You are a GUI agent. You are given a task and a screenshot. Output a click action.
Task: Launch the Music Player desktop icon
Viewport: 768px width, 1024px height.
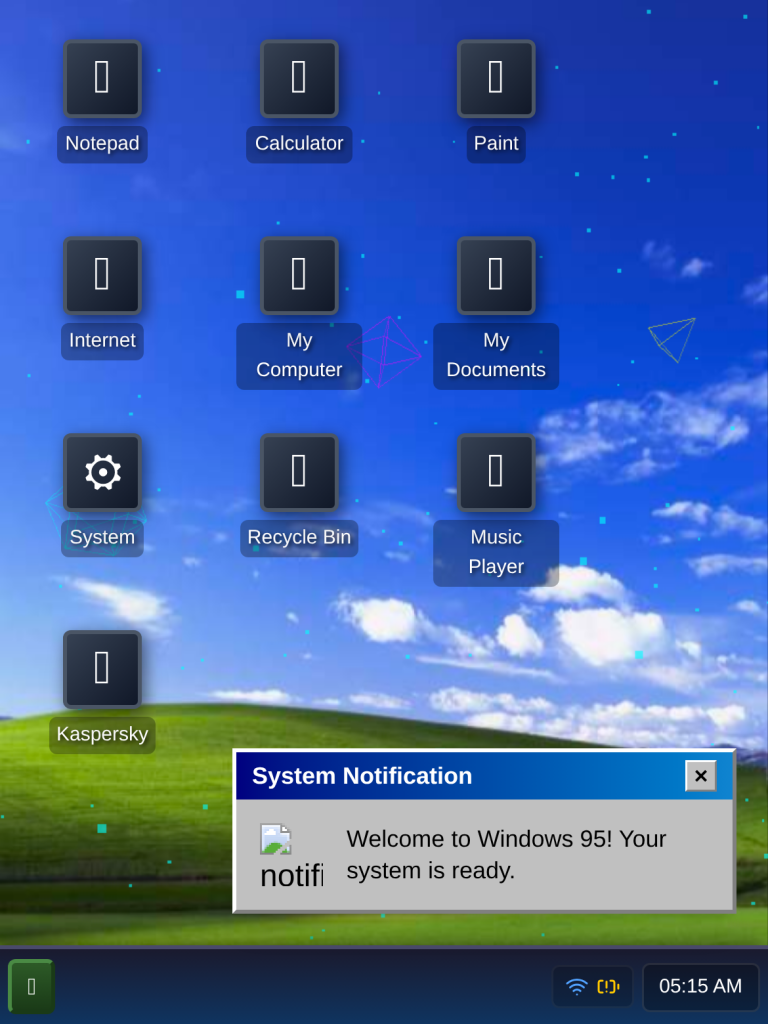(x=496, y=473)
